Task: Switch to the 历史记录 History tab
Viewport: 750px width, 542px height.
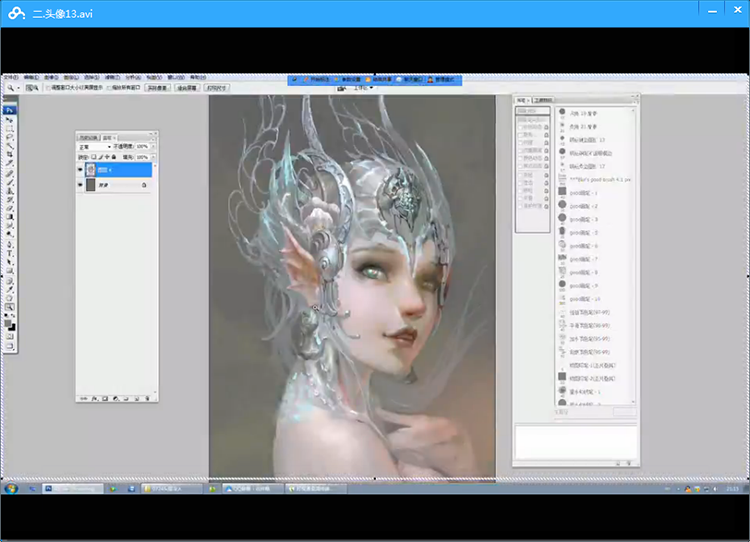Action: point(89,138)
